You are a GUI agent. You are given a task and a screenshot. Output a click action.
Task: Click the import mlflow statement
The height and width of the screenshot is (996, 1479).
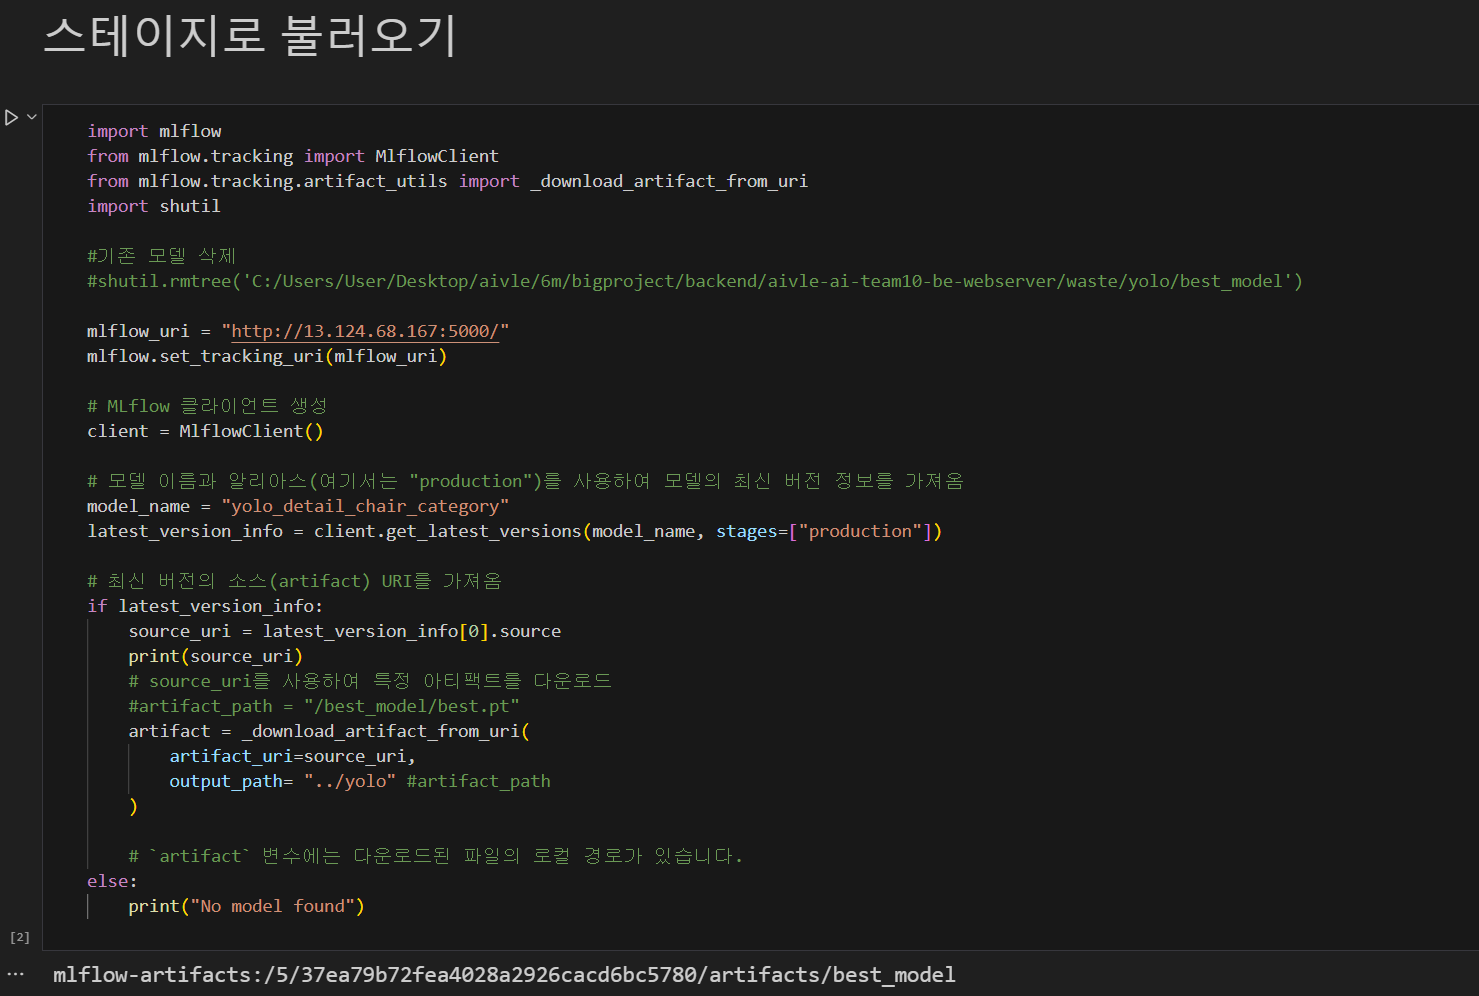click(x=154, y=130)
